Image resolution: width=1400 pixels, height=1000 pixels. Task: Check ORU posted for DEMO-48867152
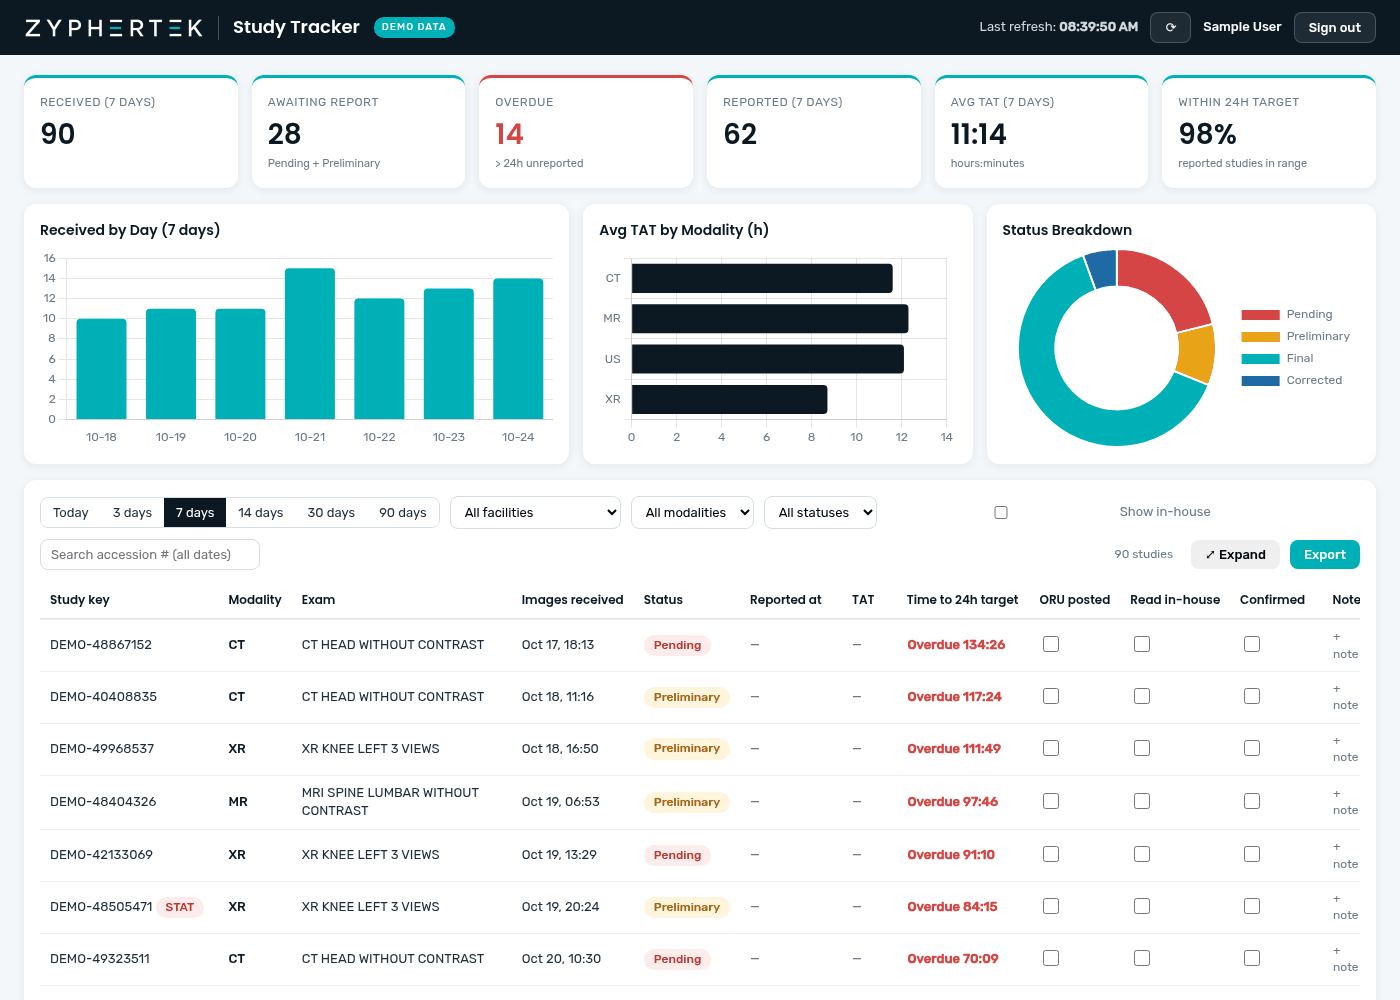[x=1051, y=644]
